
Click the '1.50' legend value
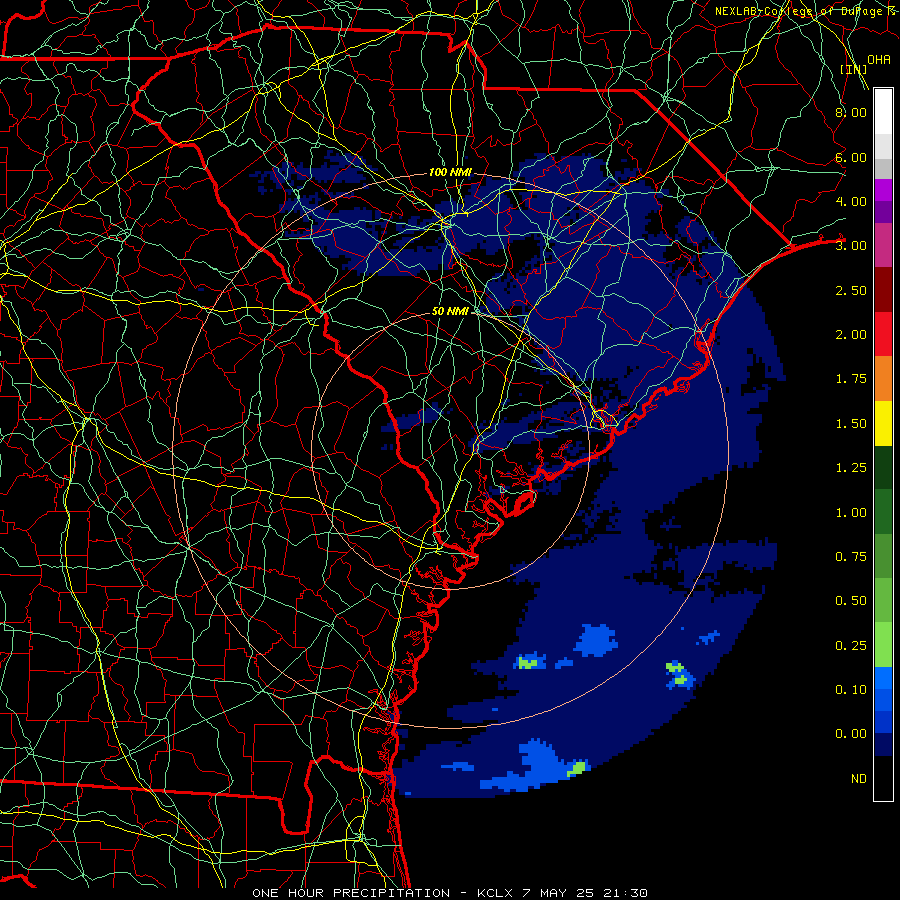[x=851, y=424]
